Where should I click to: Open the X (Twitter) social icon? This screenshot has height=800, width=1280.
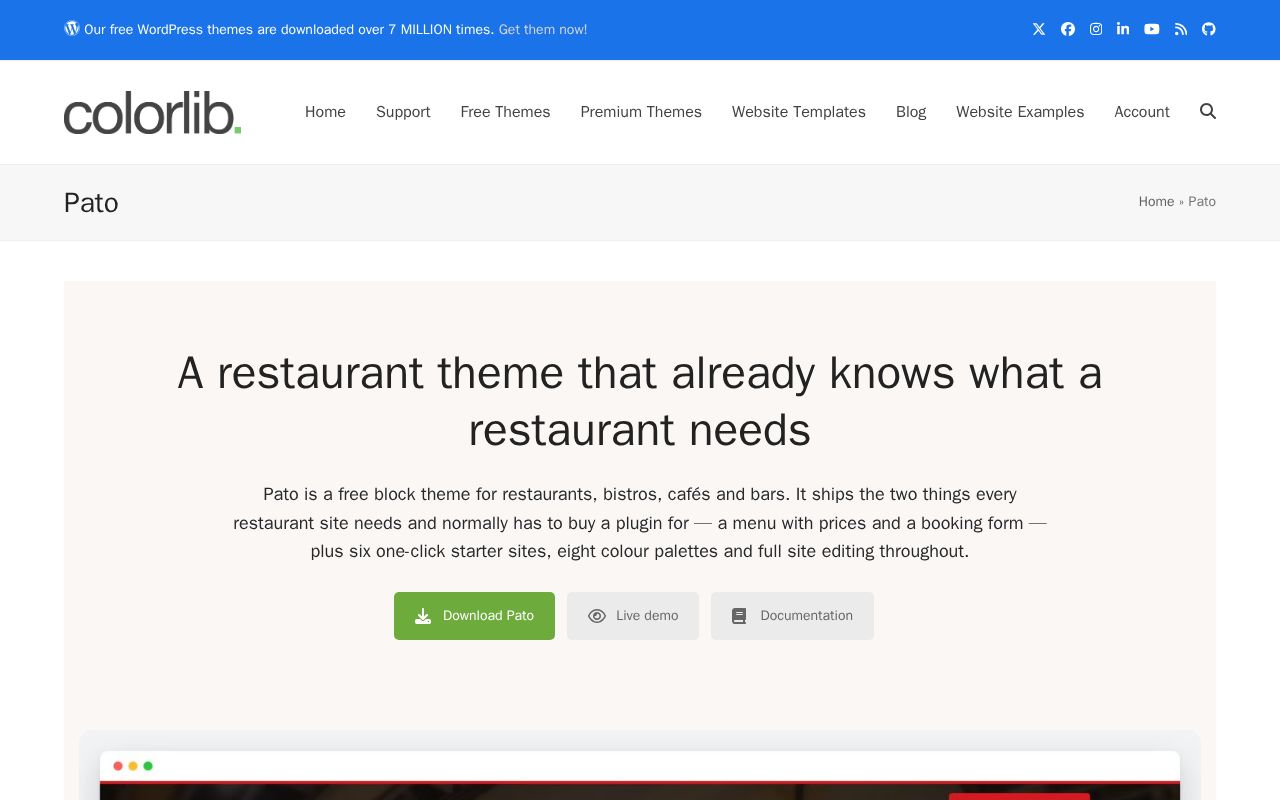(x=1039, y=29)
